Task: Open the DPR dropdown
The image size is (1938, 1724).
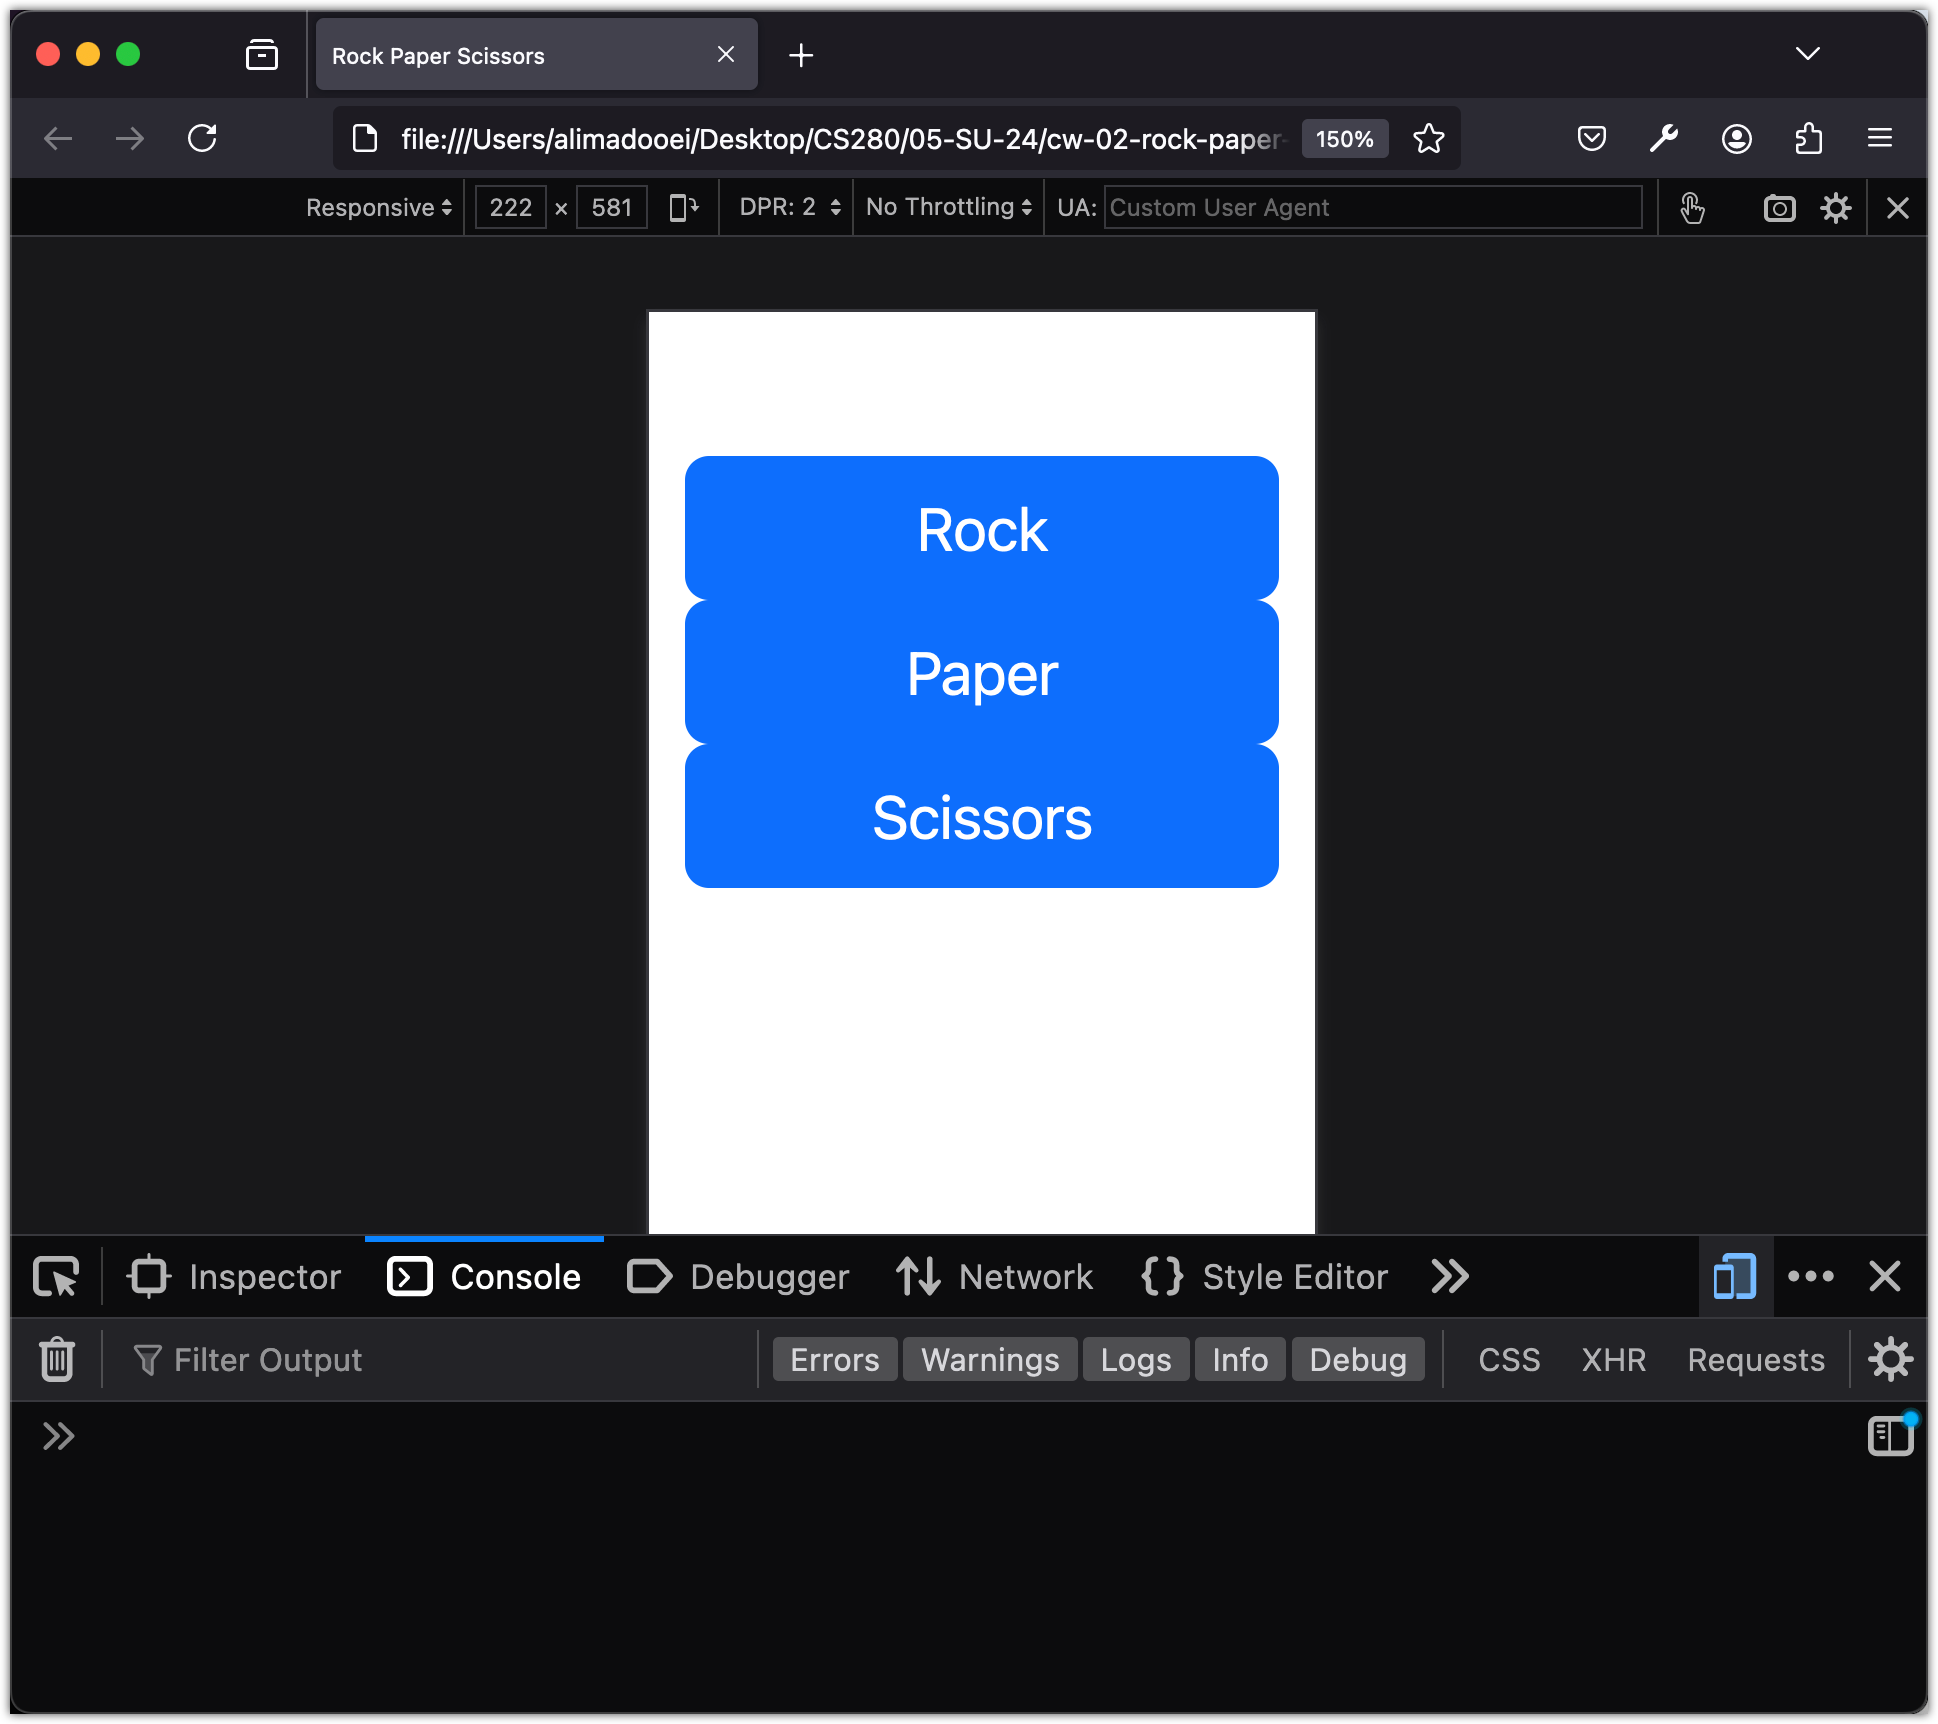Action: click(789, 208)
